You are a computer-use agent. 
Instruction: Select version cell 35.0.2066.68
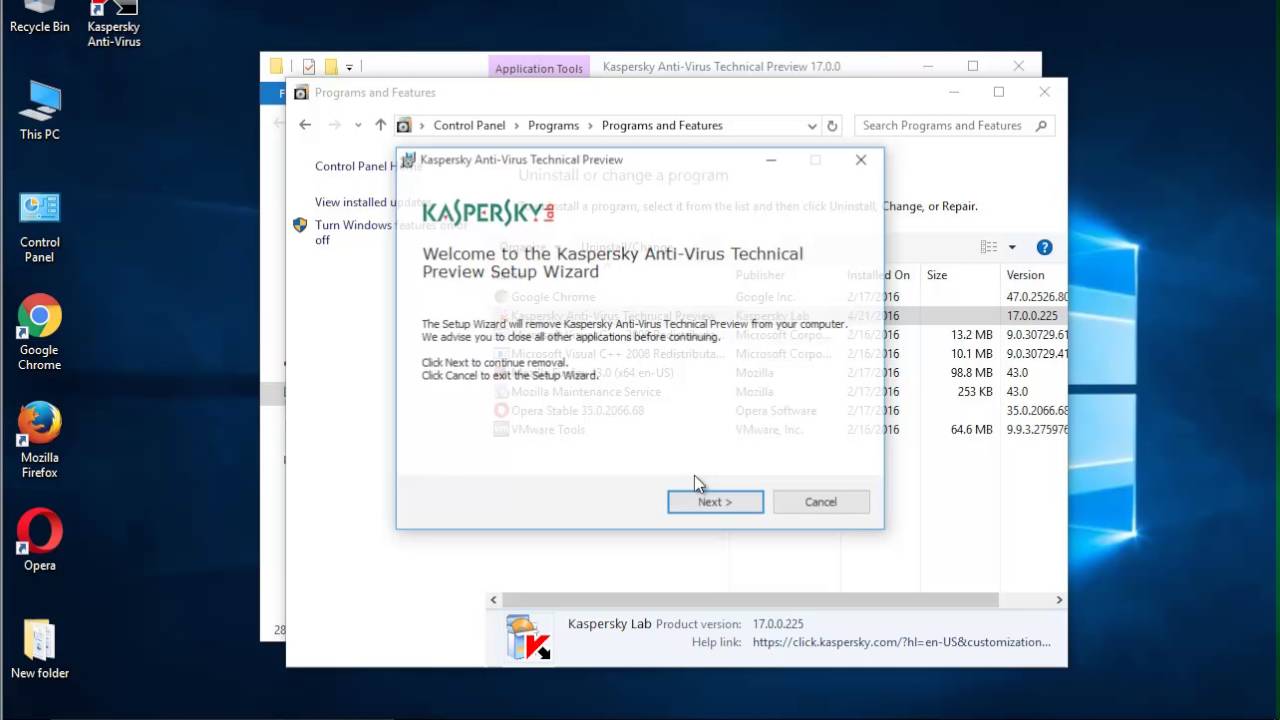click(1036, 411)
